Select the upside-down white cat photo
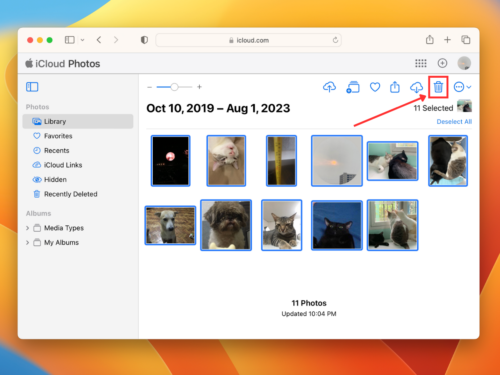500x375 pixels. click(x=226, y=161)
